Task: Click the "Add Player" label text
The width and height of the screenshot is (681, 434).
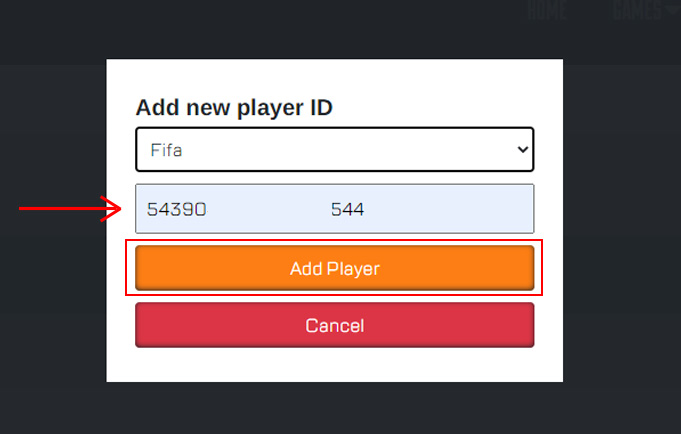Action: coord(334,268)
